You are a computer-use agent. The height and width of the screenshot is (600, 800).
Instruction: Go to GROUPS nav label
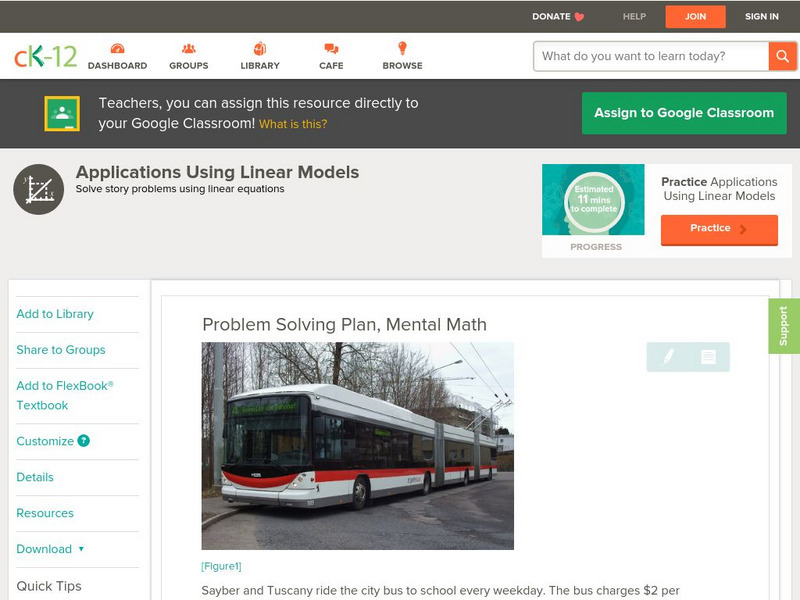(x=189, y=65)
